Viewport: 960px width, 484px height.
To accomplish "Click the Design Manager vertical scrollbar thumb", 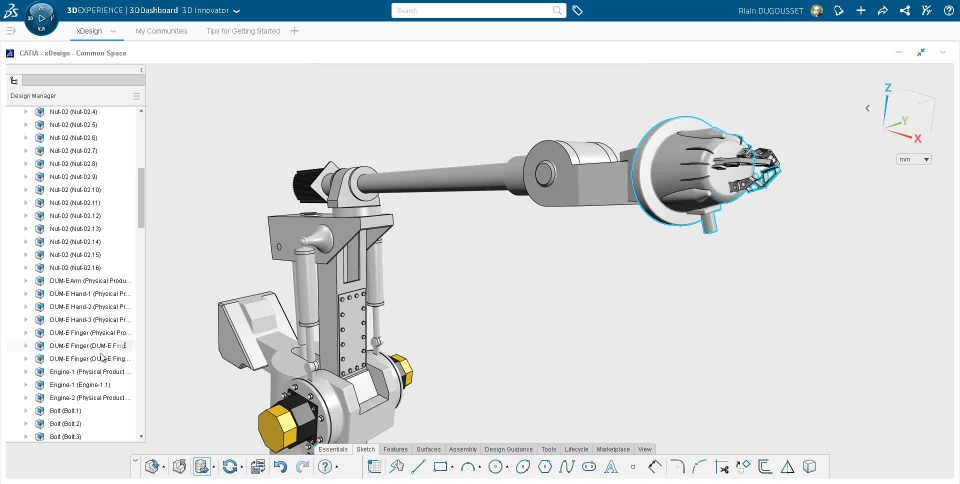I will (141, 198).
